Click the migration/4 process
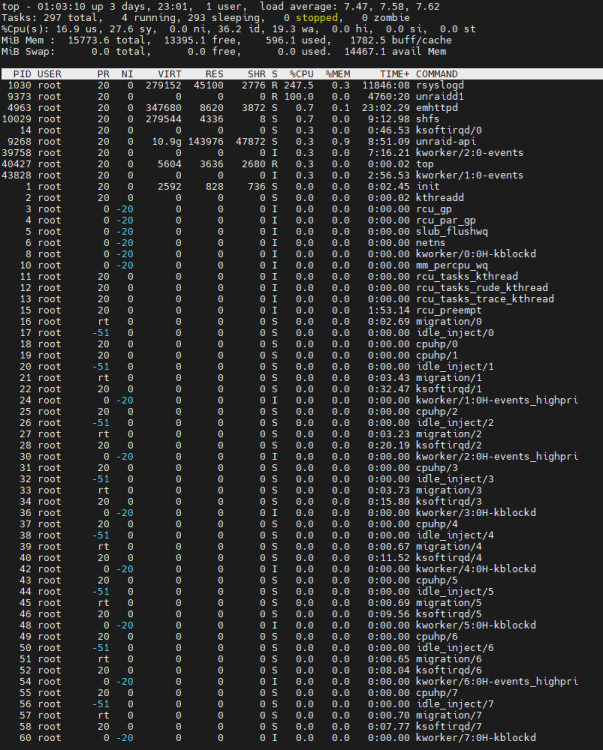Screen dimensions: 603x750 (x=449, y=547)
